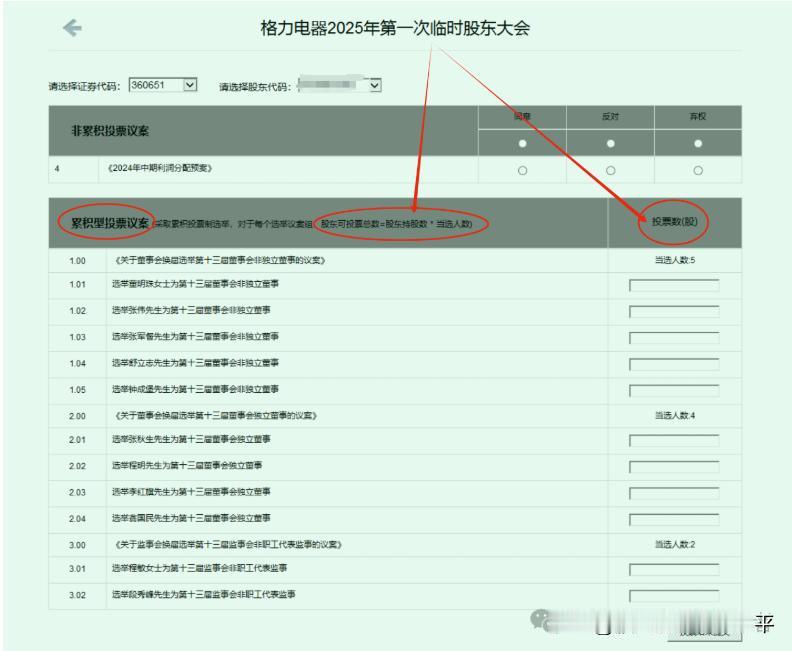This screenshot has height=651, width=792.
Task: Click the 当选人数:4 label
Action: [x=675, y=415]
